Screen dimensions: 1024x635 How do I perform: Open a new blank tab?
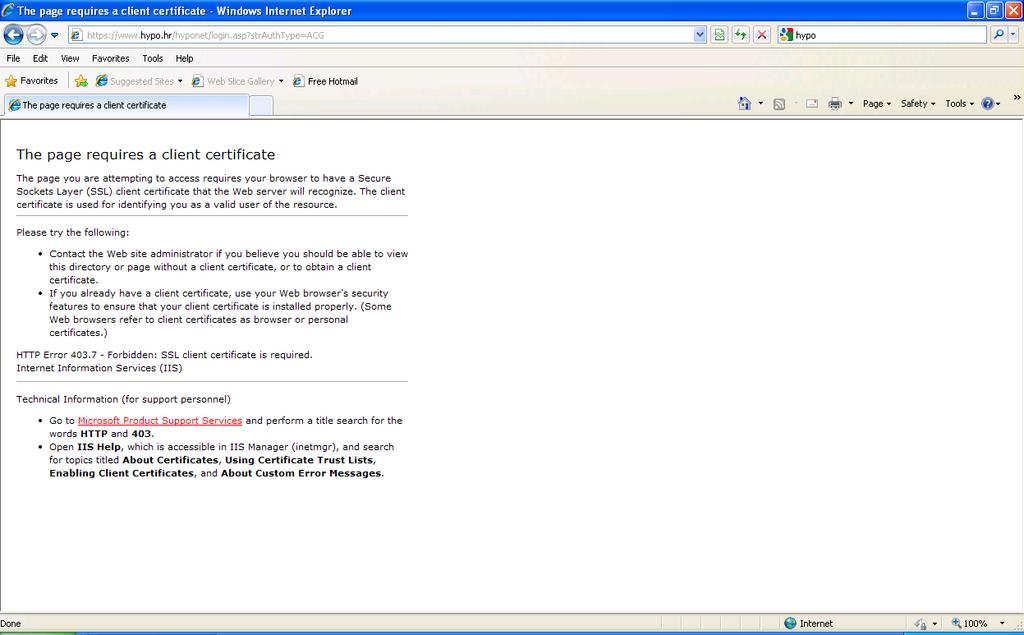[261, 105]
